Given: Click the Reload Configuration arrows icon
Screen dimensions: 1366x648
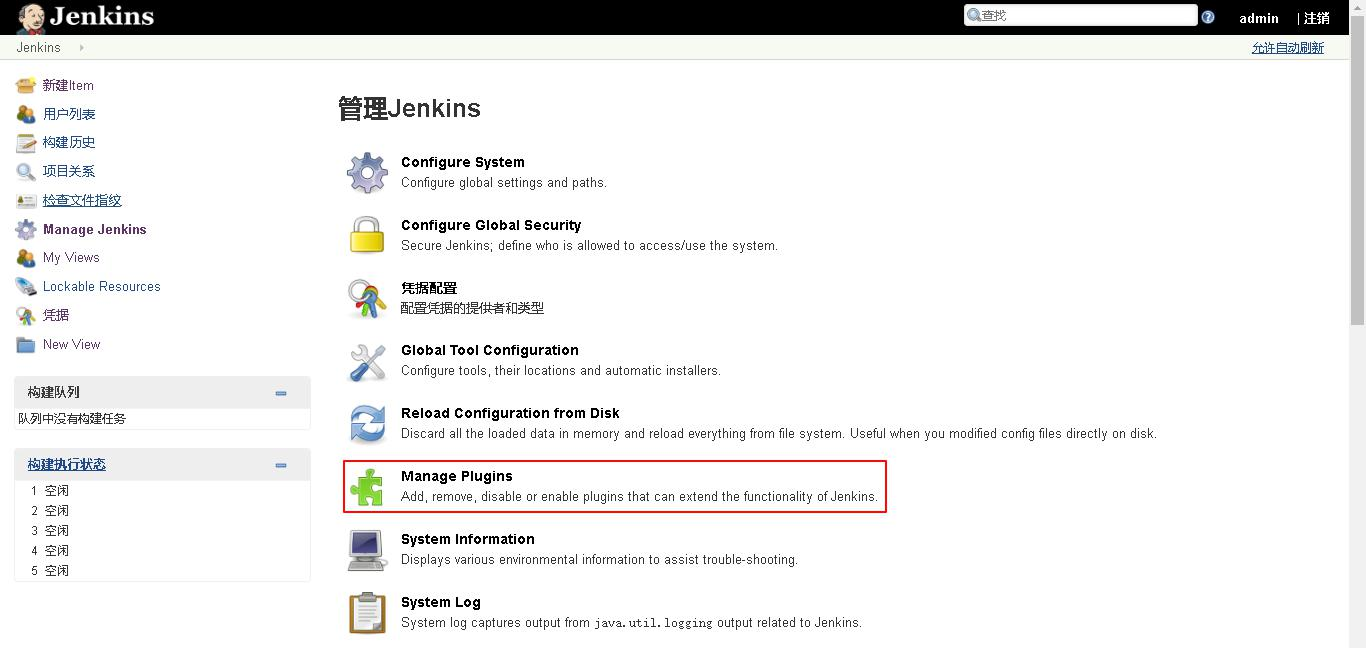Looking at the screenshot, I should [x=367, y=423].
